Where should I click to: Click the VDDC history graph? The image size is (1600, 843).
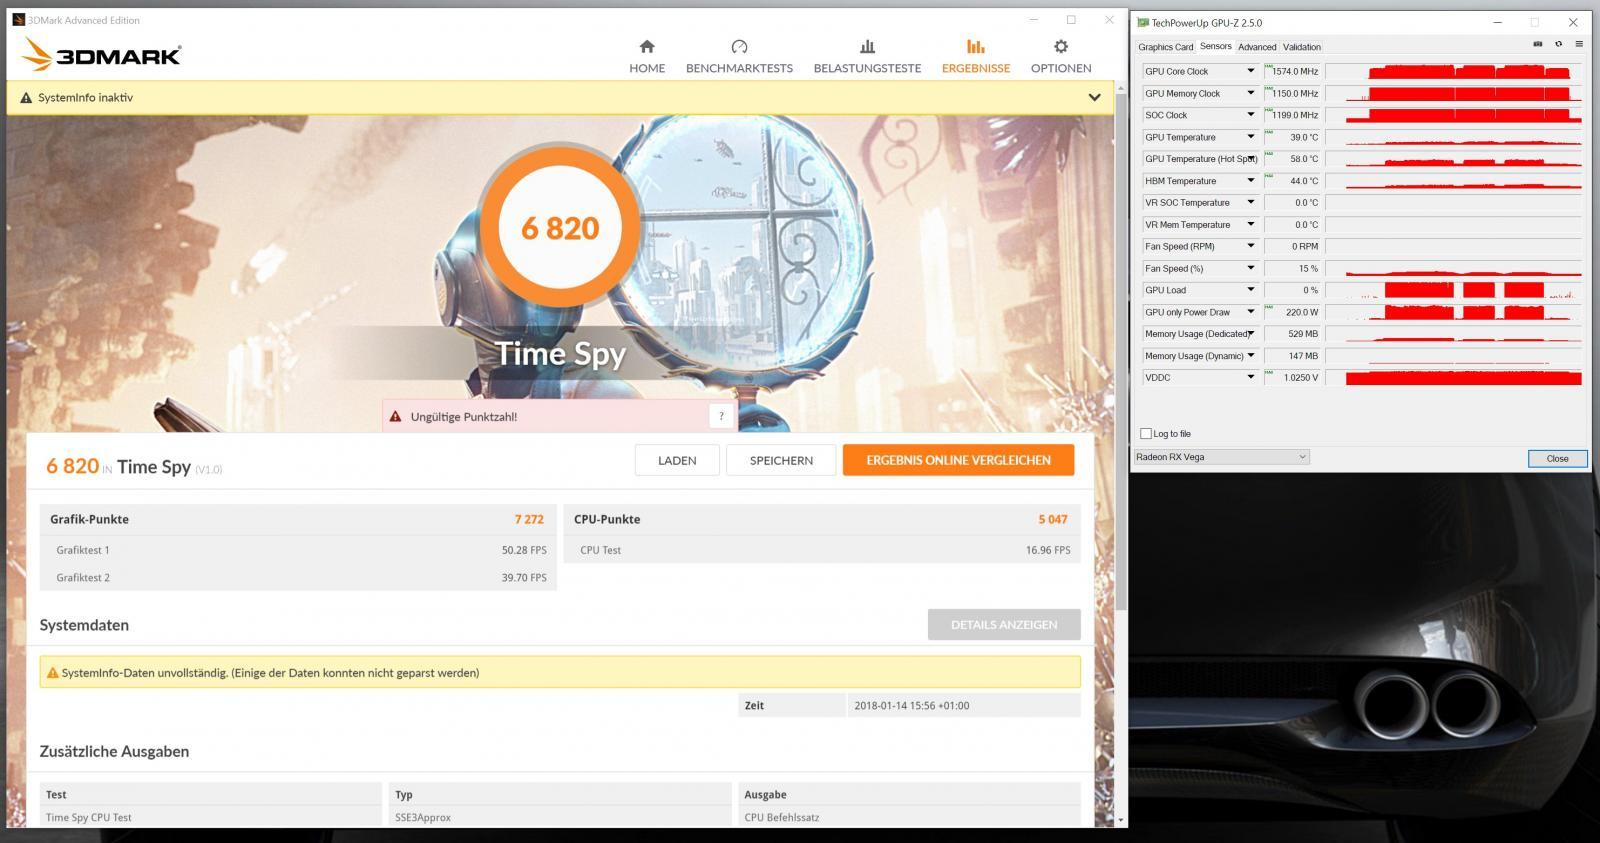click(1454, 377)
